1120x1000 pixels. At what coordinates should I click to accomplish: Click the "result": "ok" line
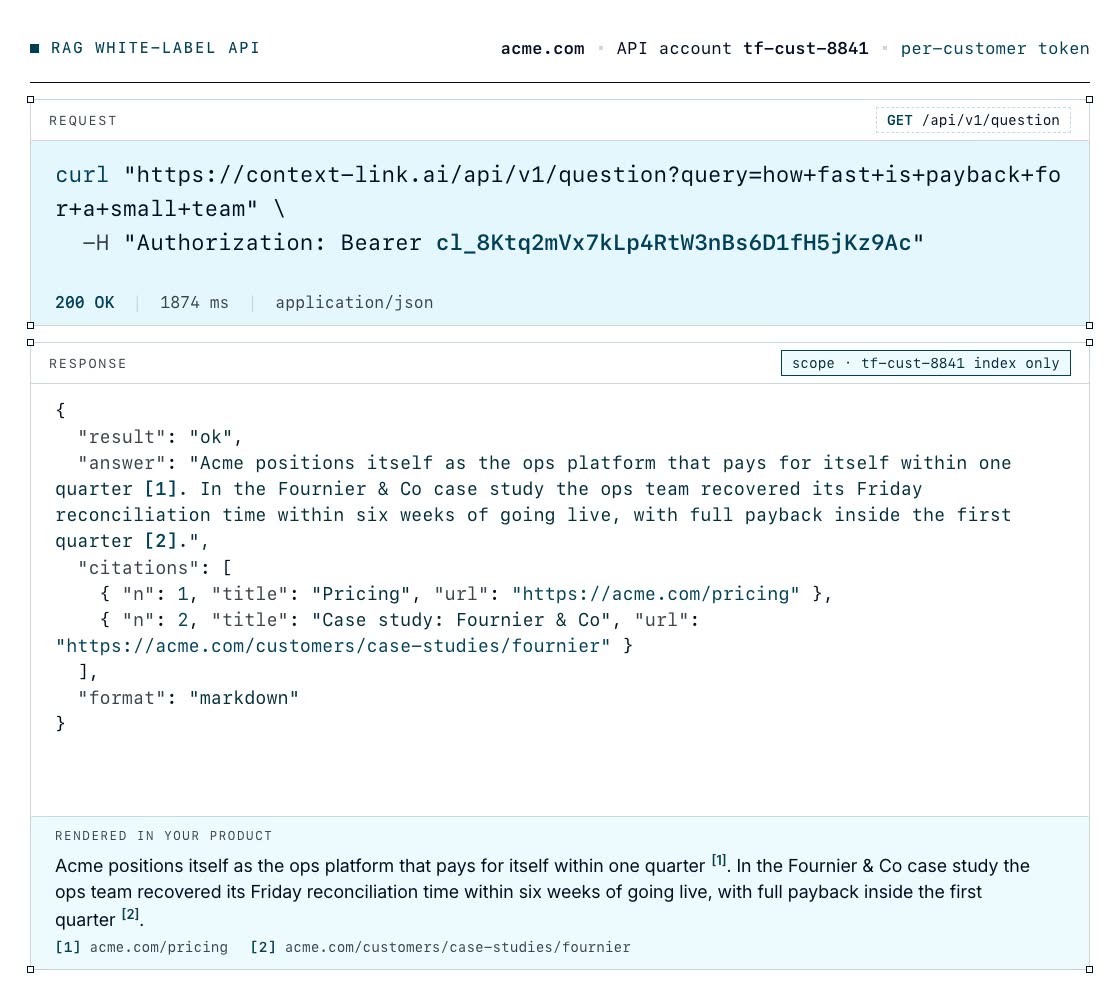(159, 436)
